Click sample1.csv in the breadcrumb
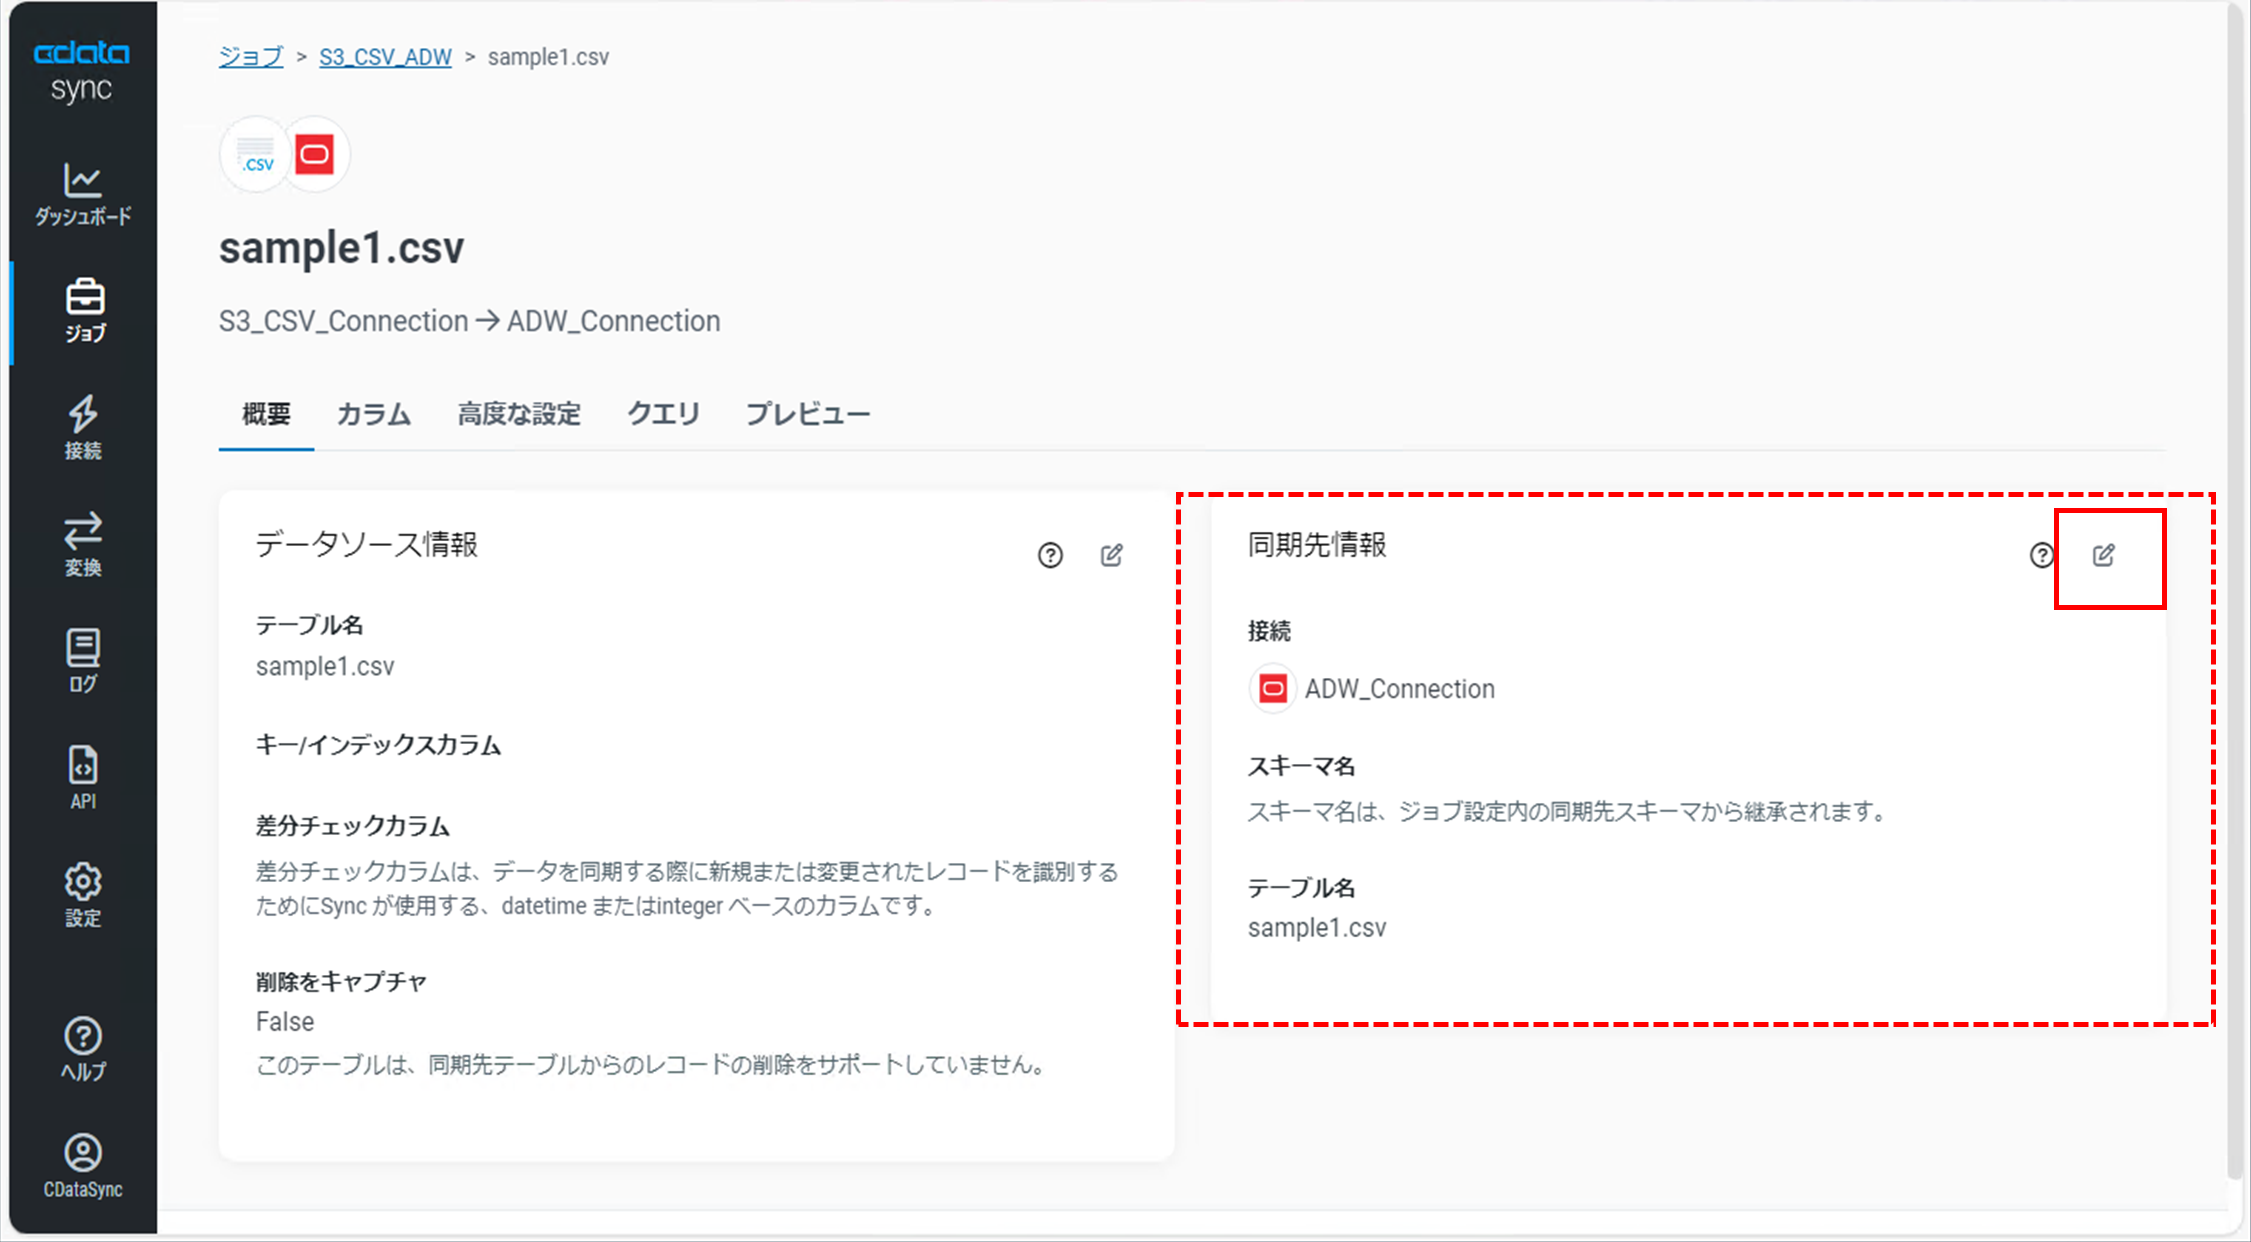2251x1242 pixels. click(548, 57)
